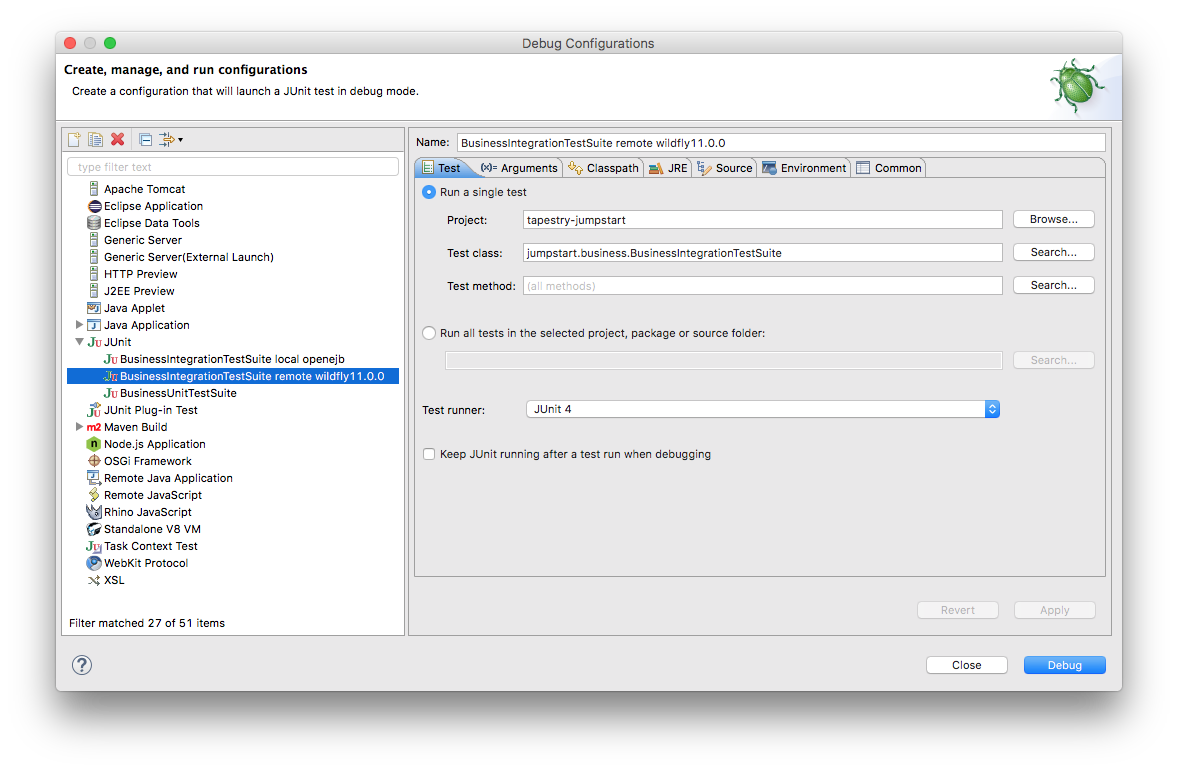Viewport: 1178px width, 771px height.
Task: Select the Maven Build configuration type
Action: 135,427
